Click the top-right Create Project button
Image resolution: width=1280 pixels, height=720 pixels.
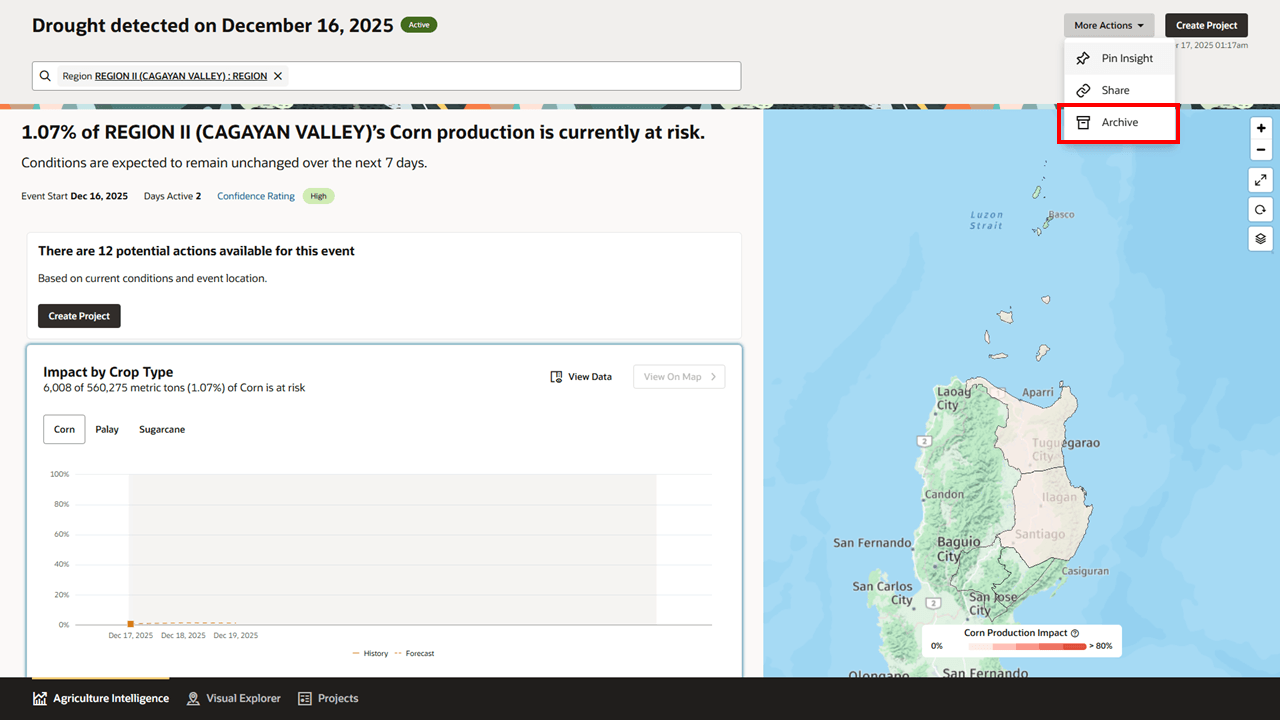[x=1207, y=25]
